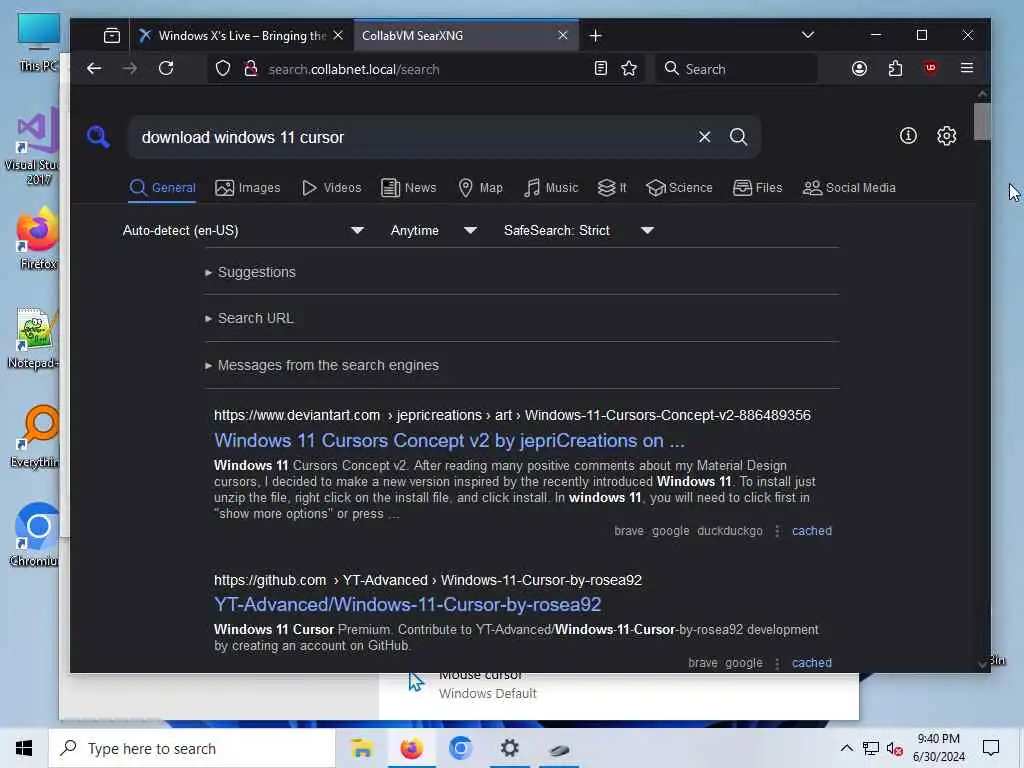
Task: Open the Windows Start menu
Action: [x=24, y=748]
